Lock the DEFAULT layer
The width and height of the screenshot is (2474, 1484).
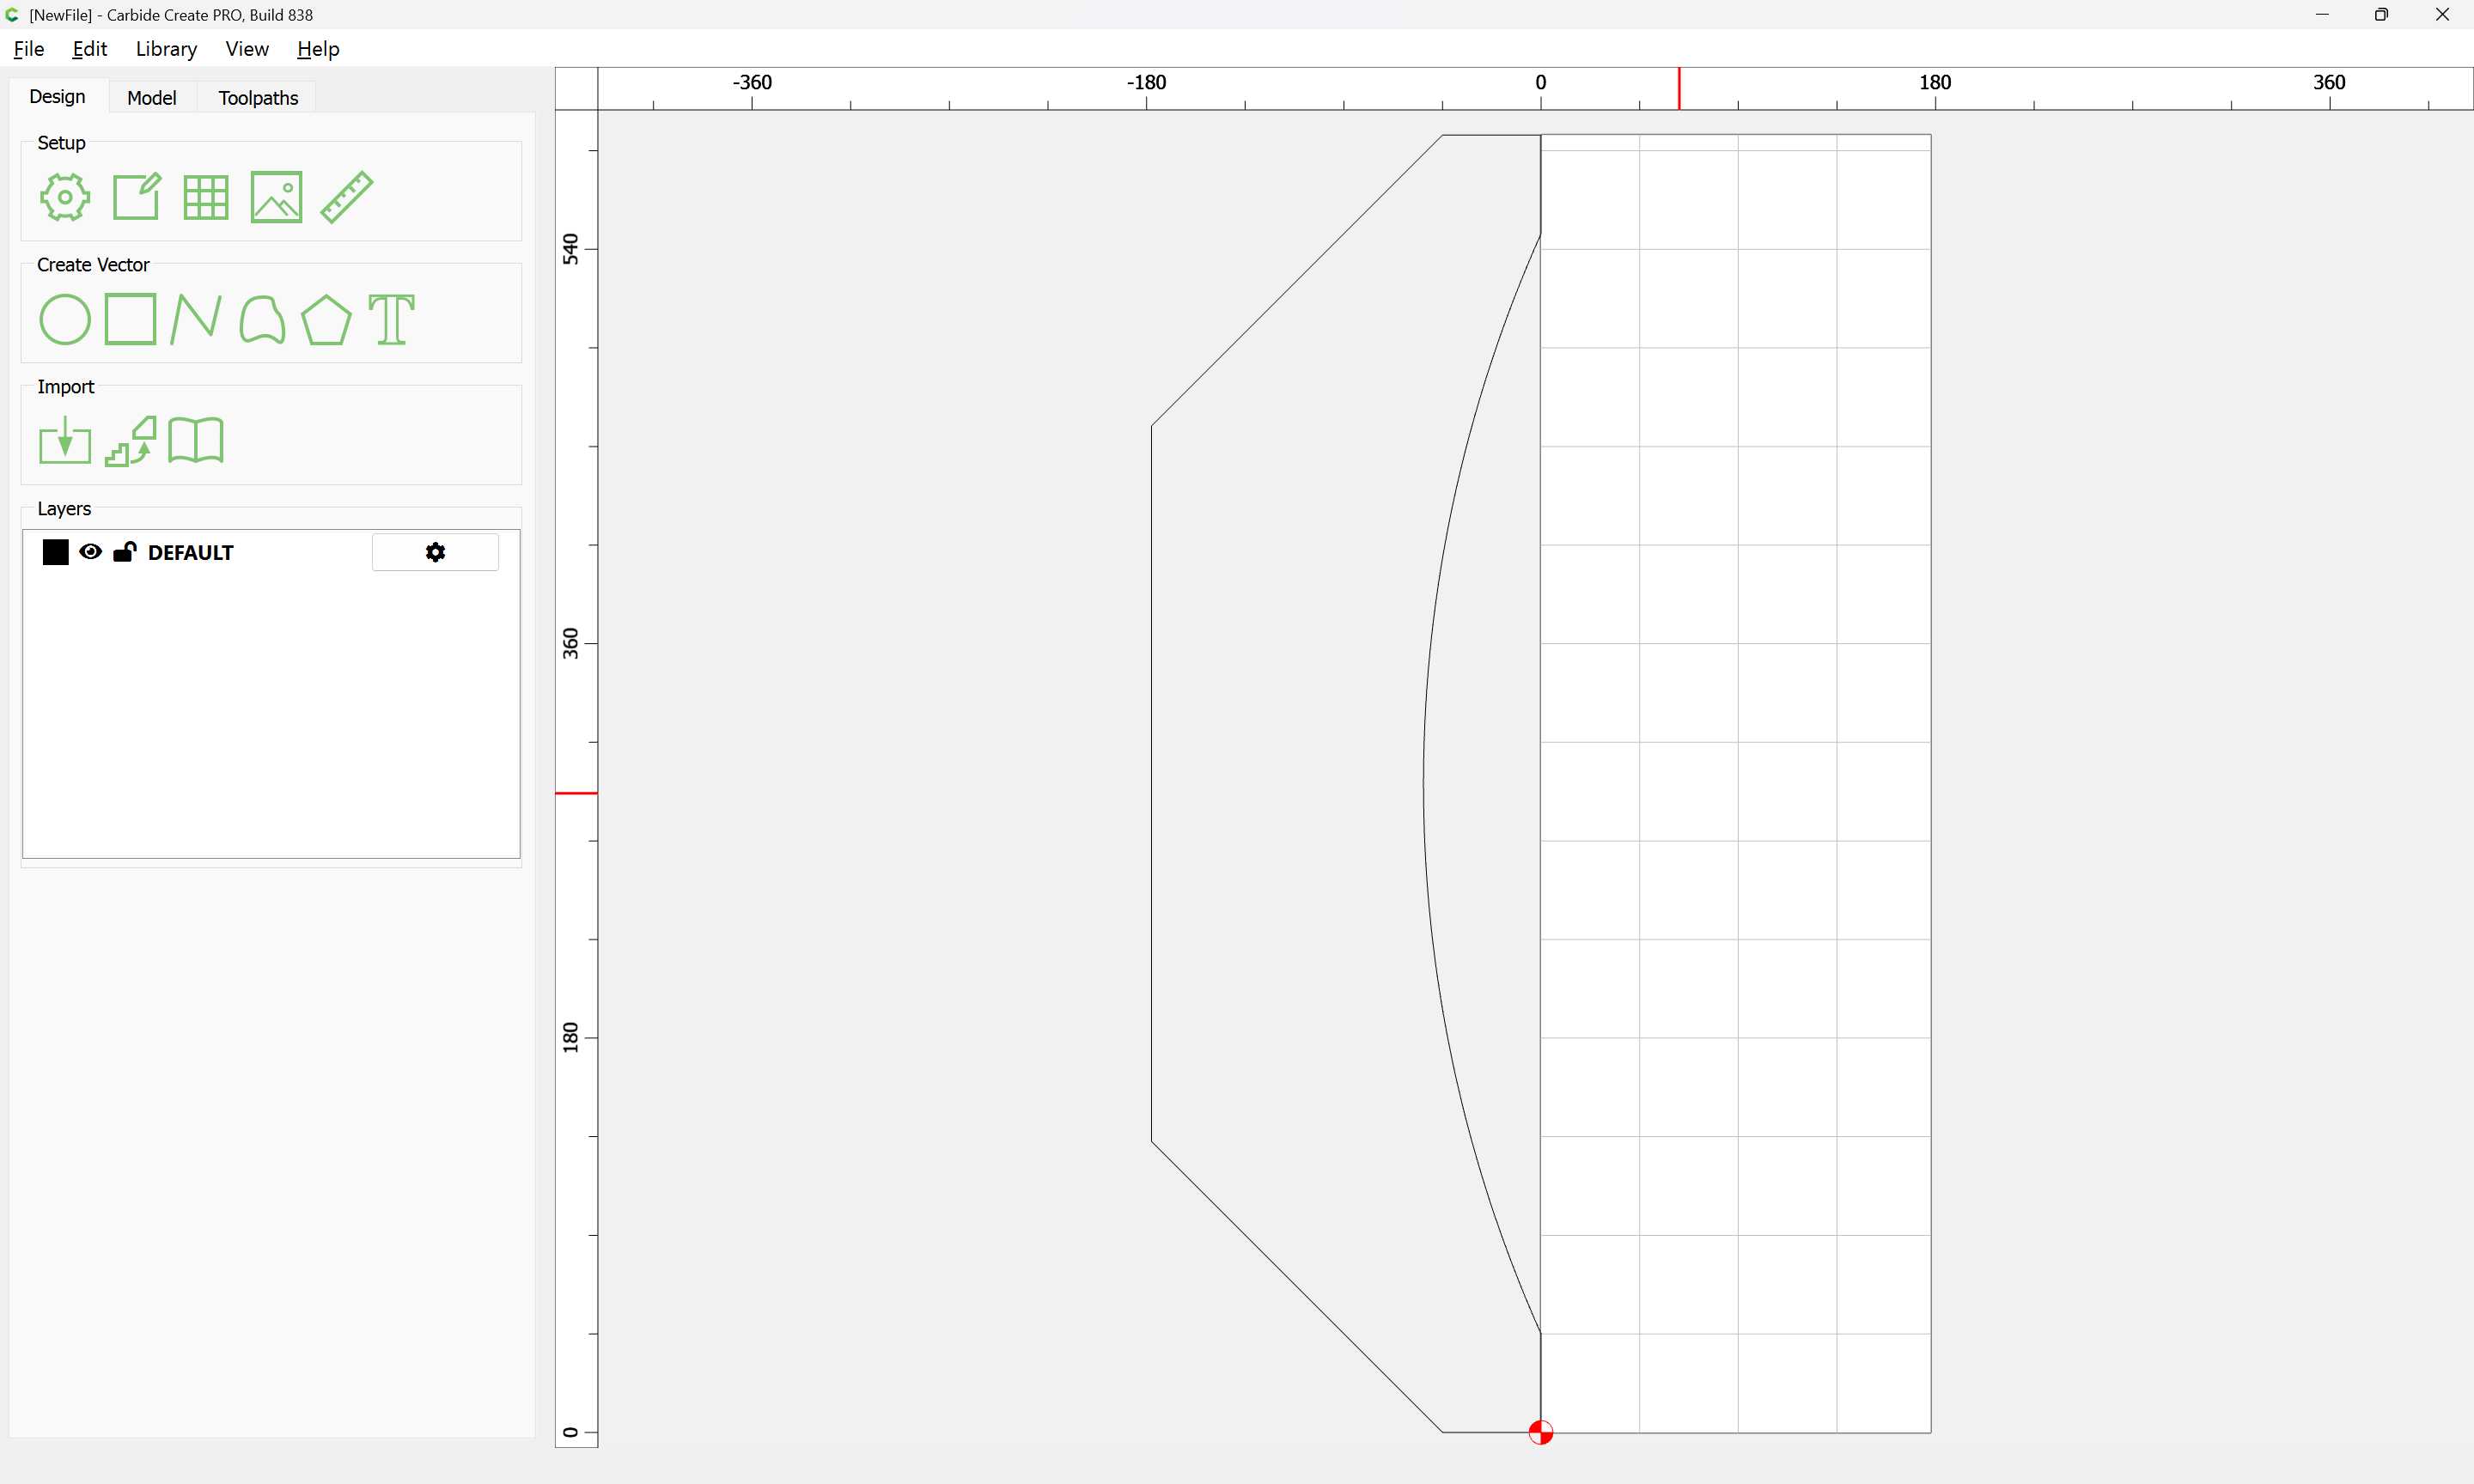125,552
